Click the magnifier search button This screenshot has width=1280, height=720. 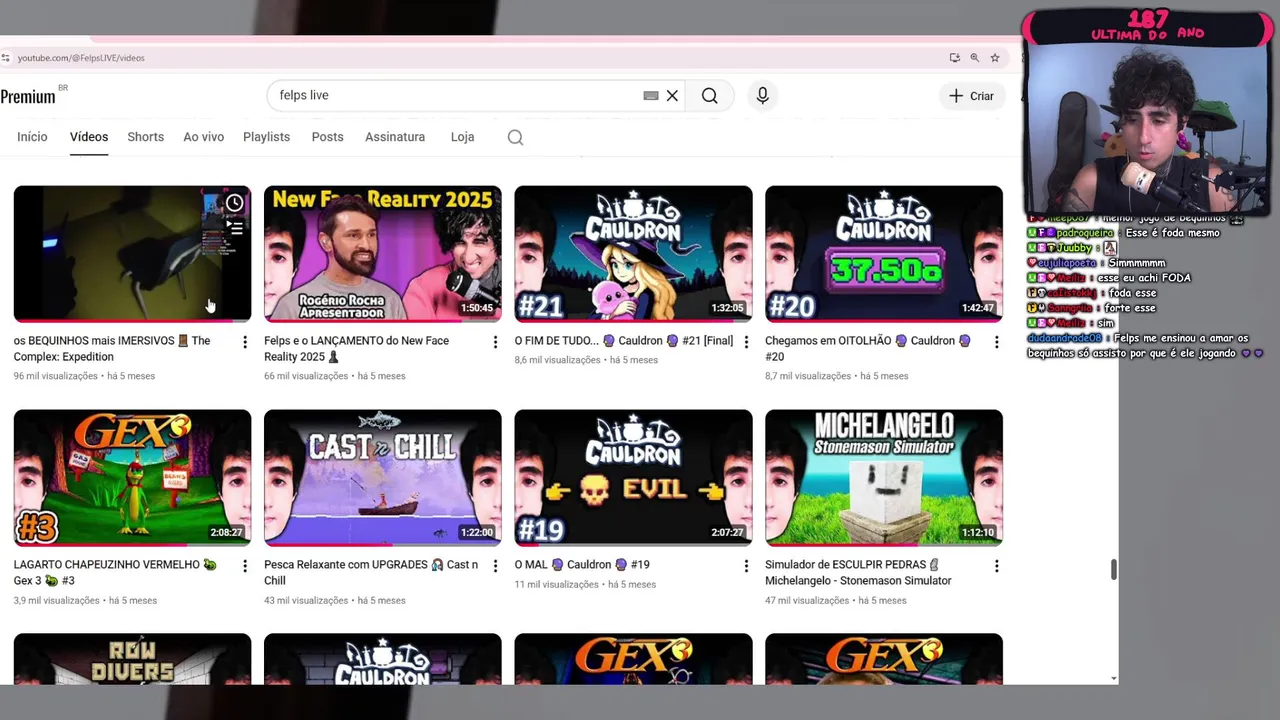[709, 96]
